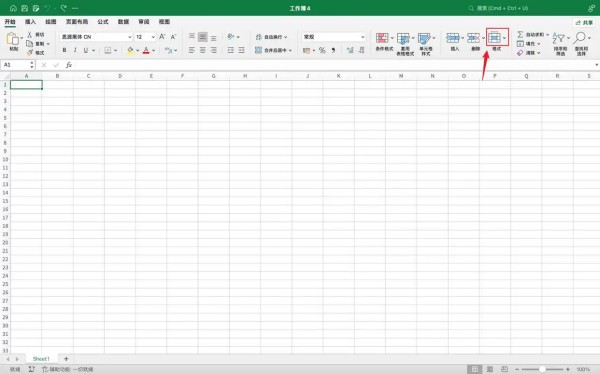Screen dimensions: 600x374
Task: Toggle underline formatting
Action: [x=86, y=50]
